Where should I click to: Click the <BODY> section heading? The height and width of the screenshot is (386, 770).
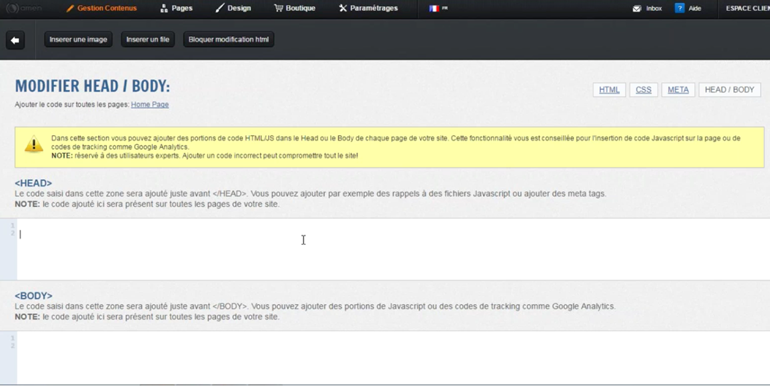coord(33,296)
